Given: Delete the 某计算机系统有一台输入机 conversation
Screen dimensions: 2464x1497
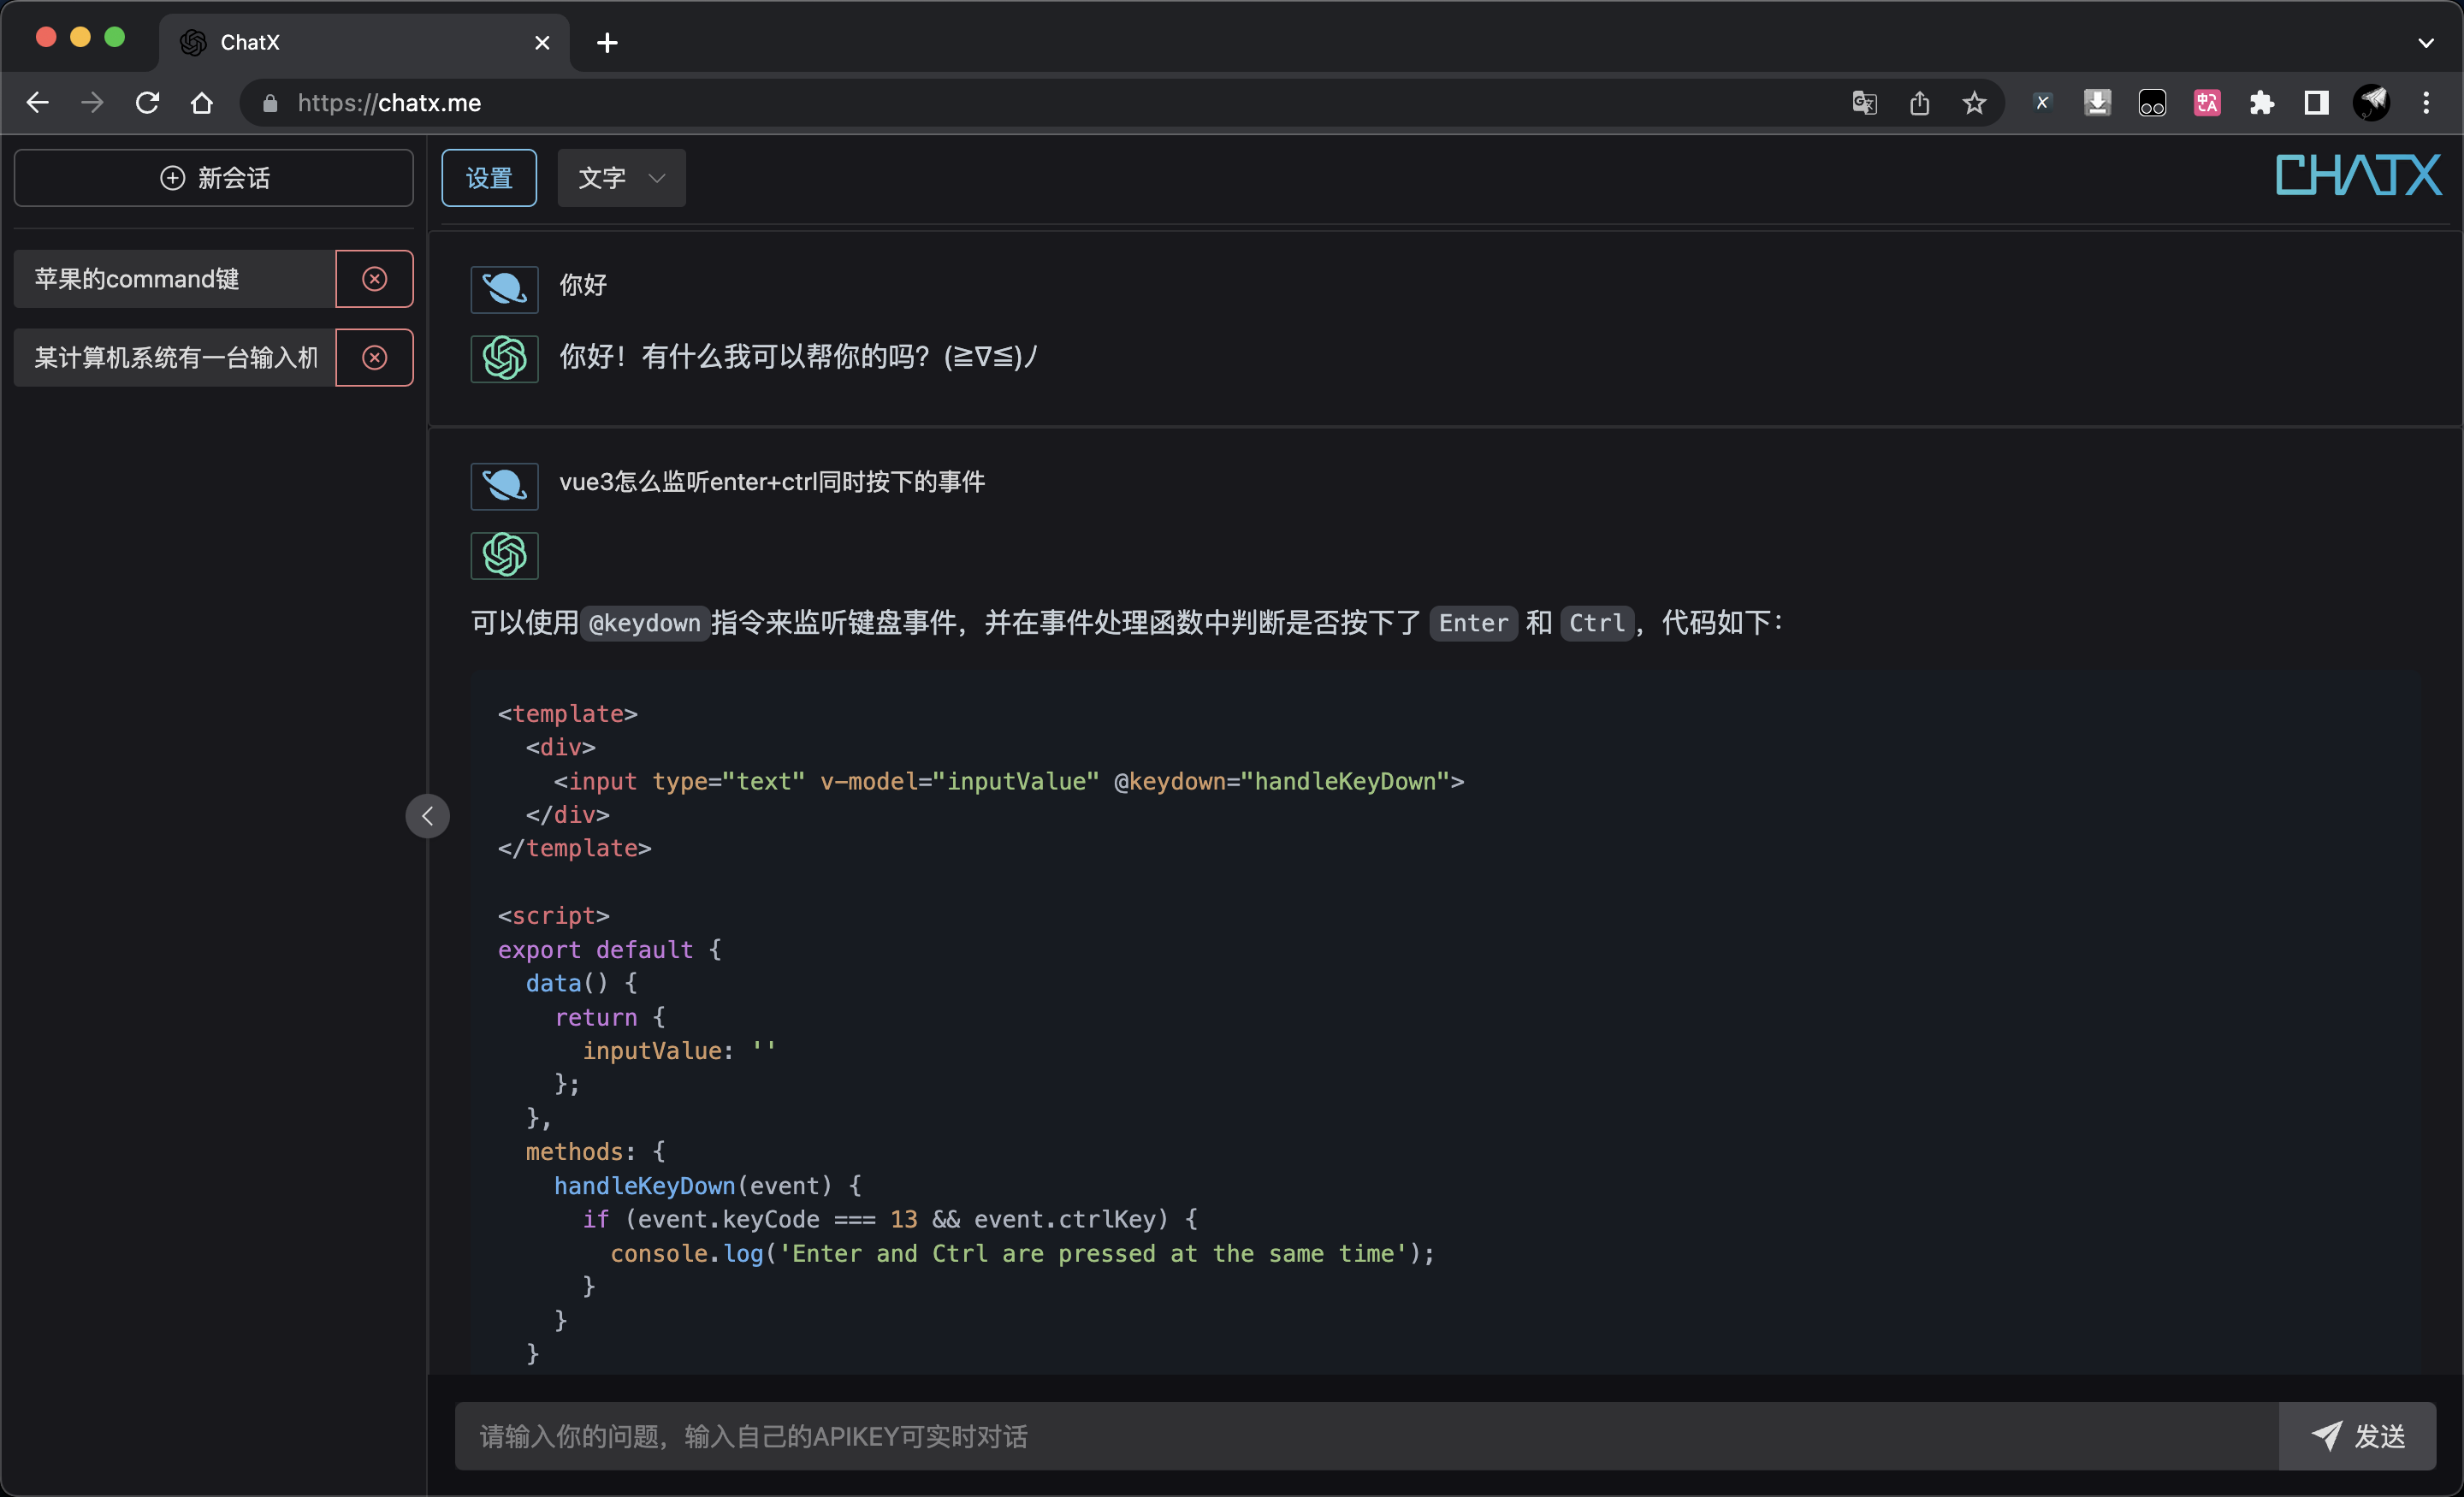Looking at the screenshot, I should (374, 358).
